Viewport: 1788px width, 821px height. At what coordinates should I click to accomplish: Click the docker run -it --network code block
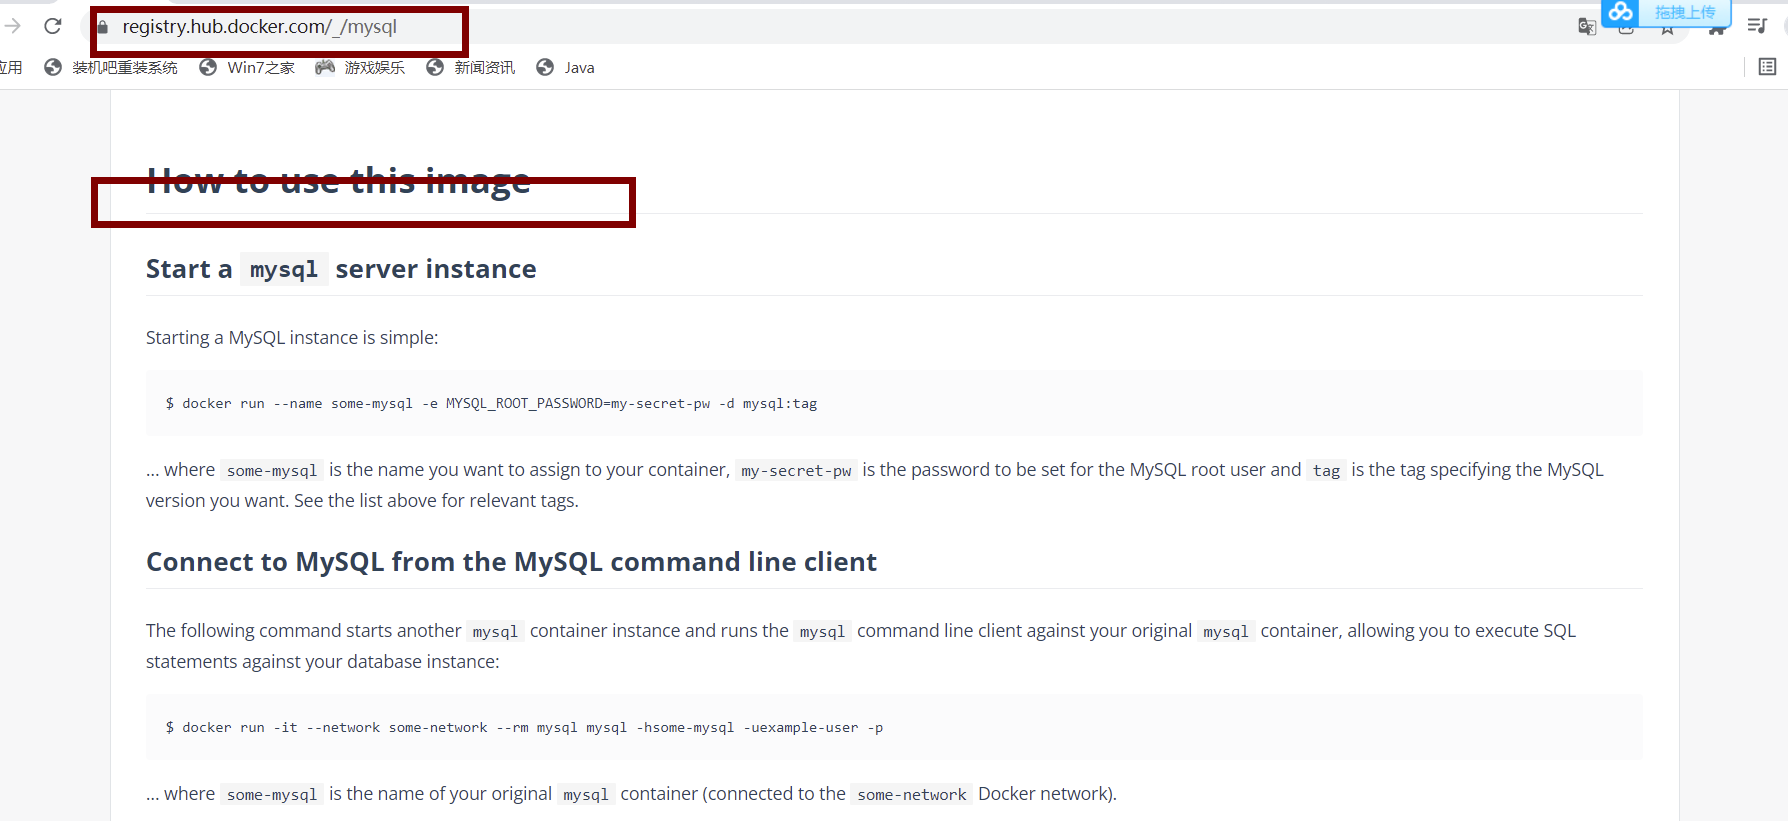tap(893, 727)
